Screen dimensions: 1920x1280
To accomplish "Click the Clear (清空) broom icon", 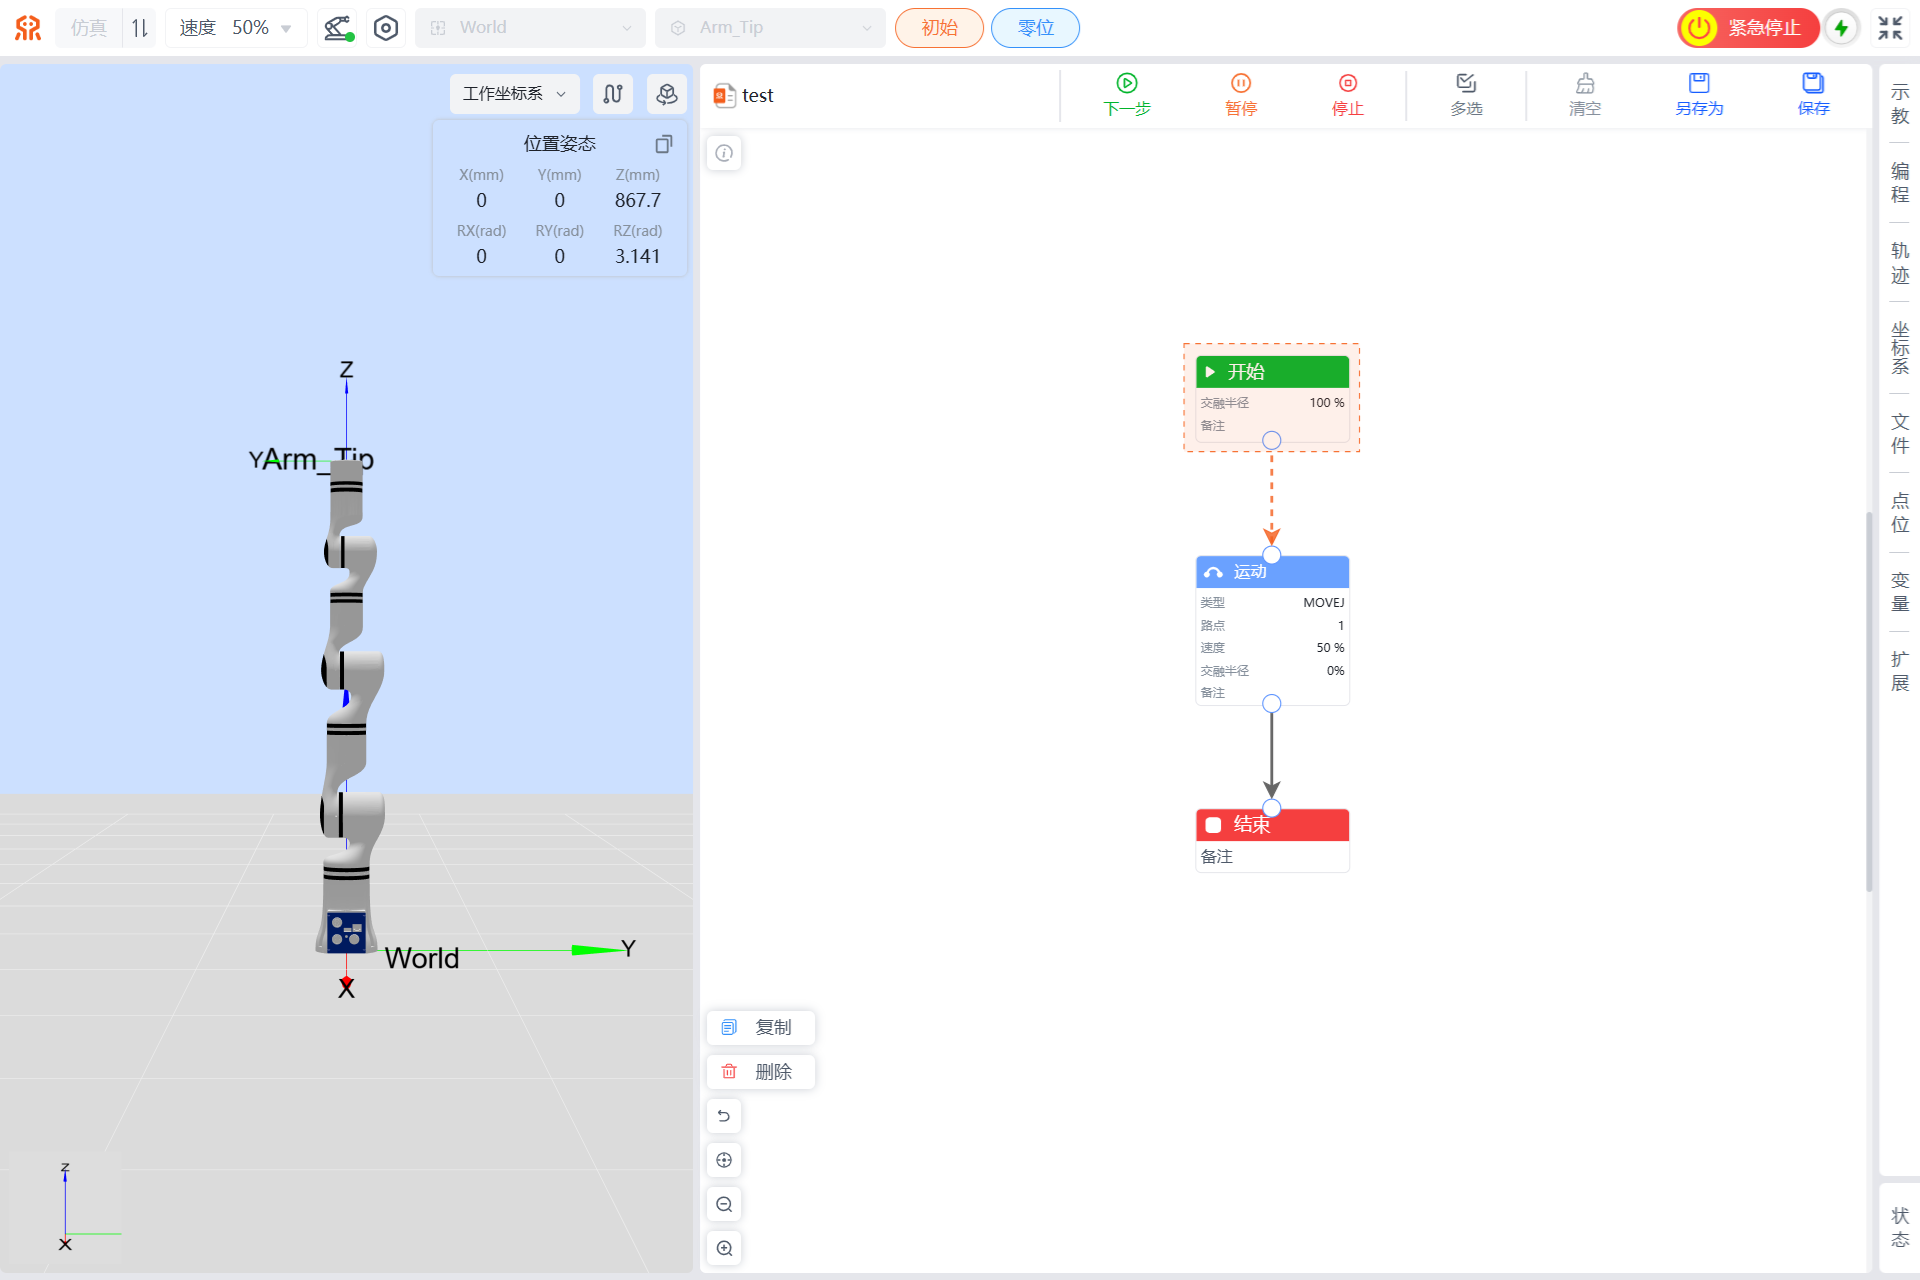I will coord(1584,83).
